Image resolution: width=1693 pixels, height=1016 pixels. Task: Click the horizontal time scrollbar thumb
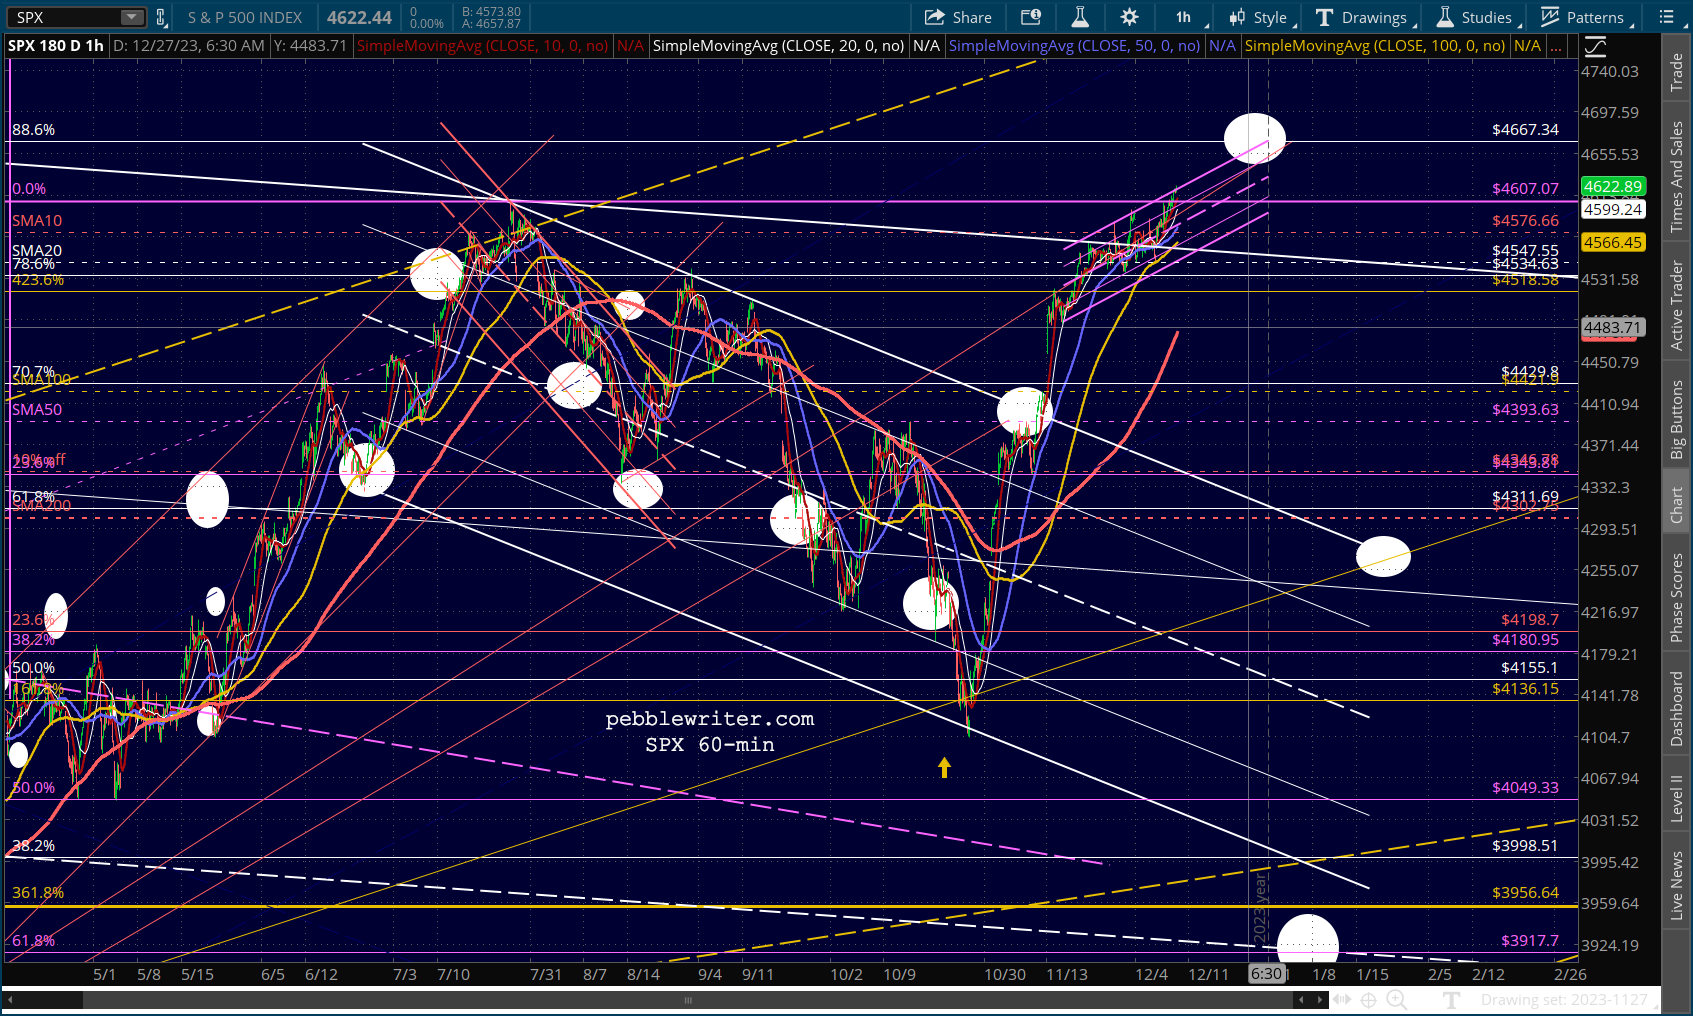pos(687,999)
